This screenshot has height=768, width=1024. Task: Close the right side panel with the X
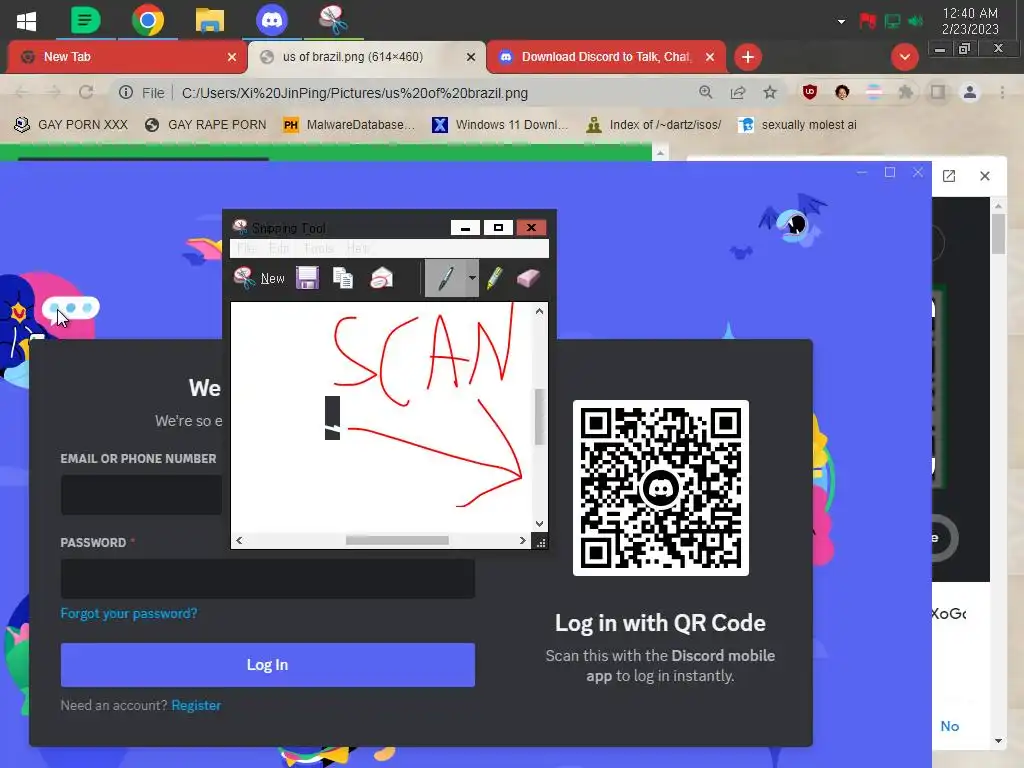985,176
